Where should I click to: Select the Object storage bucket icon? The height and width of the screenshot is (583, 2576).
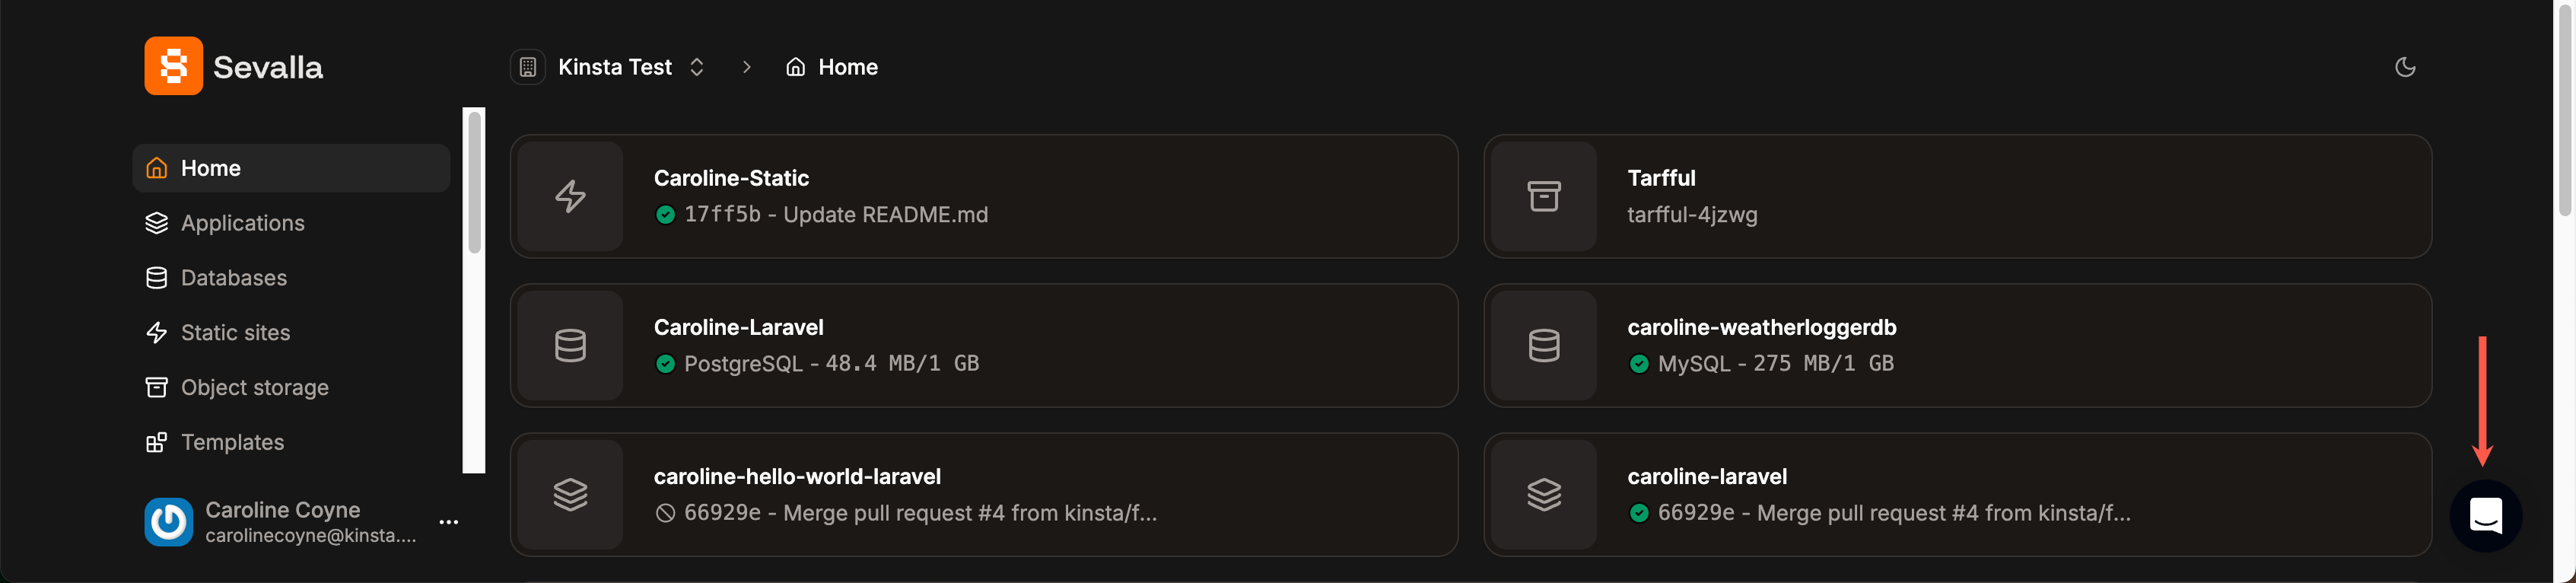tap(157, 387)
